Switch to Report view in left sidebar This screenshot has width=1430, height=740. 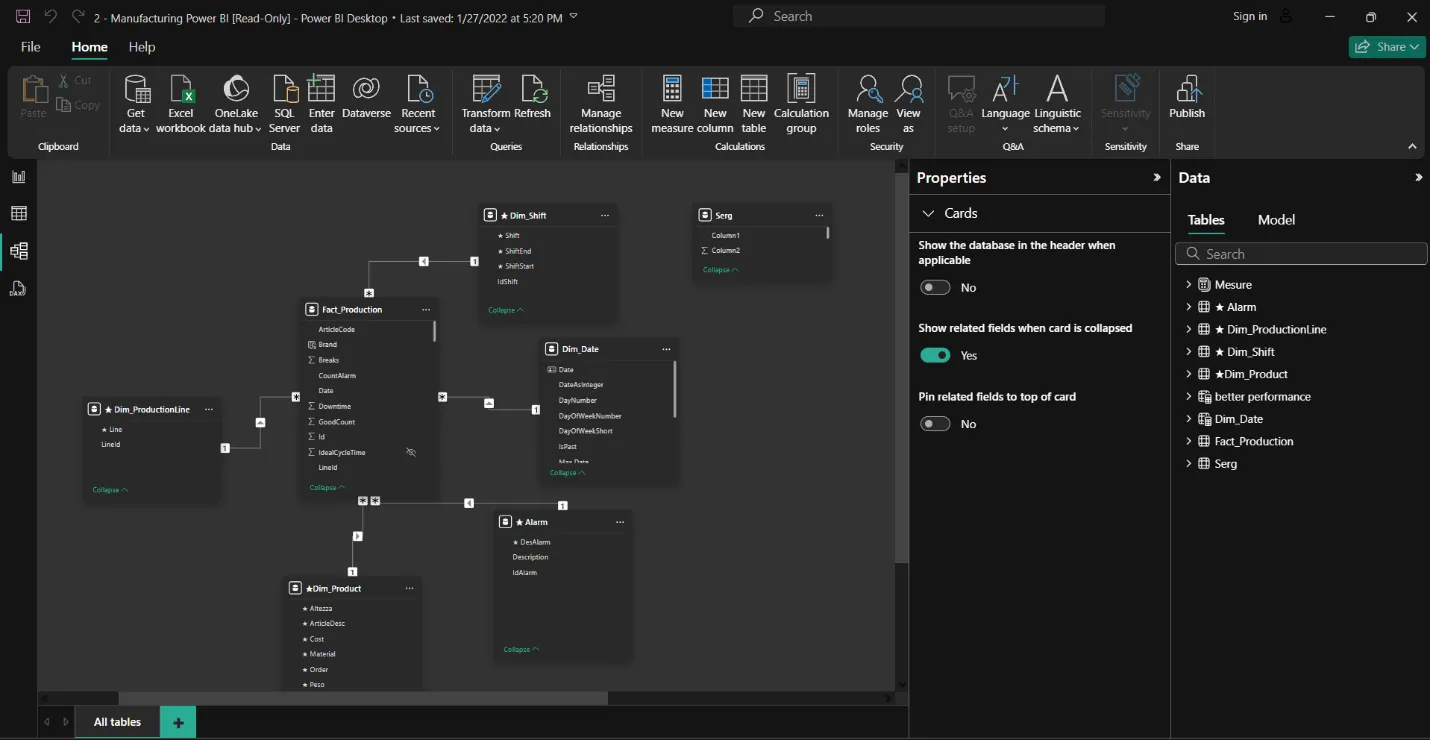point(18,177)
